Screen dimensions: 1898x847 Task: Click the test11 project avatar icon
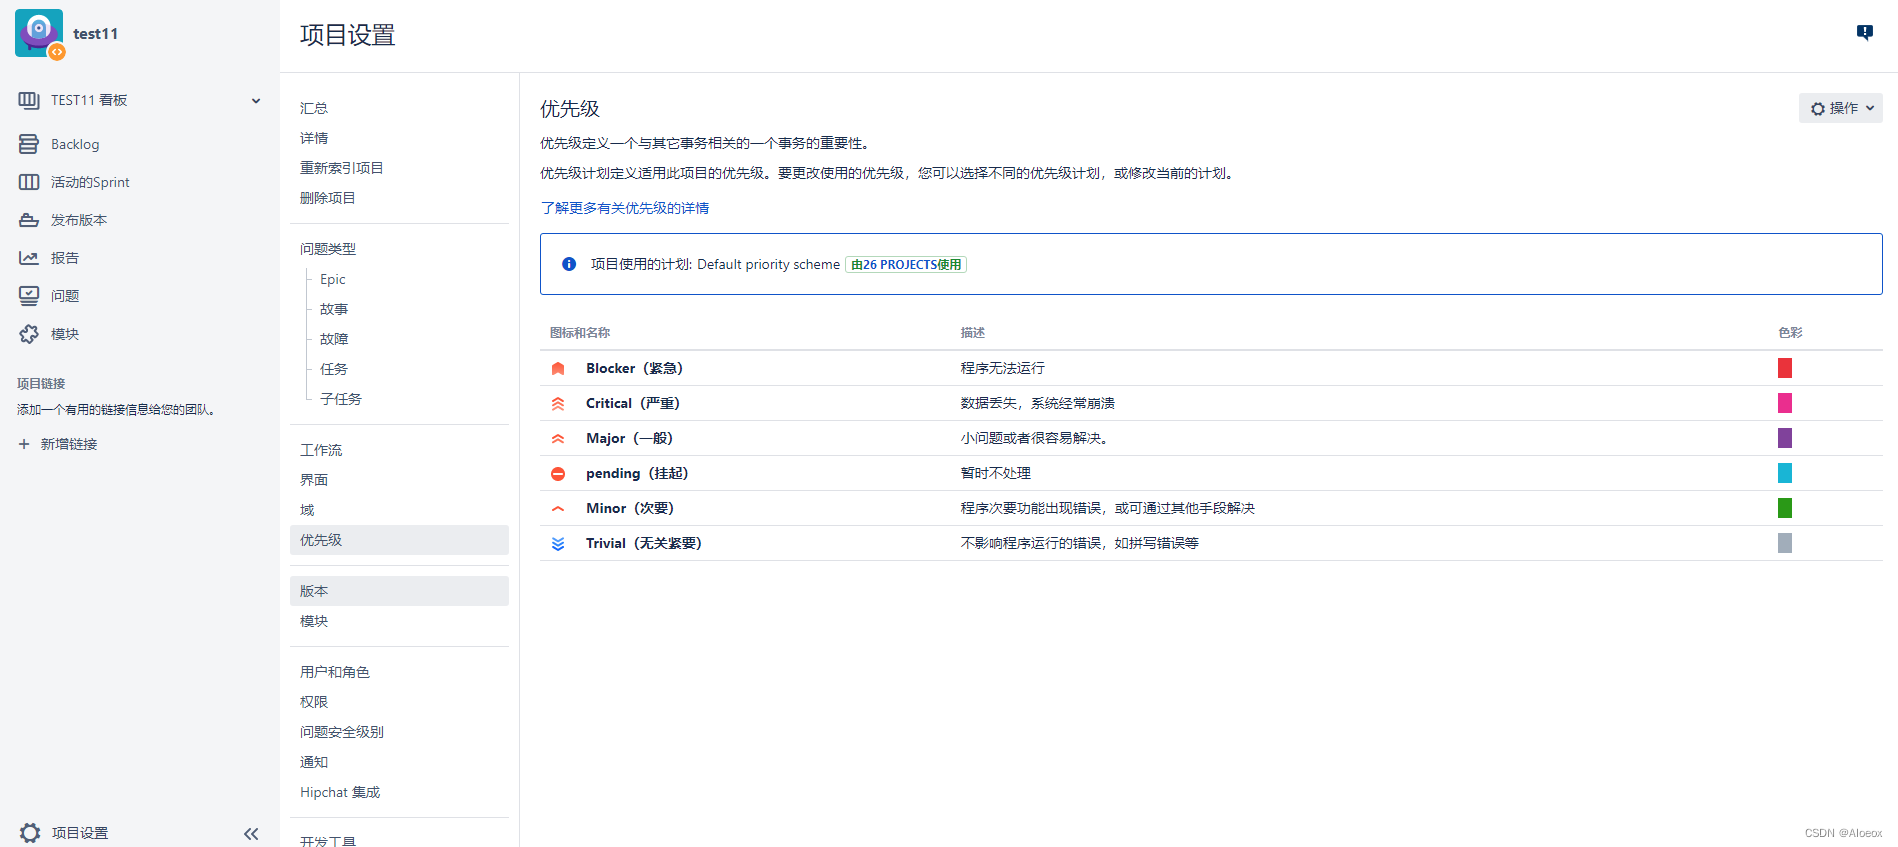[x=40, y=34]
